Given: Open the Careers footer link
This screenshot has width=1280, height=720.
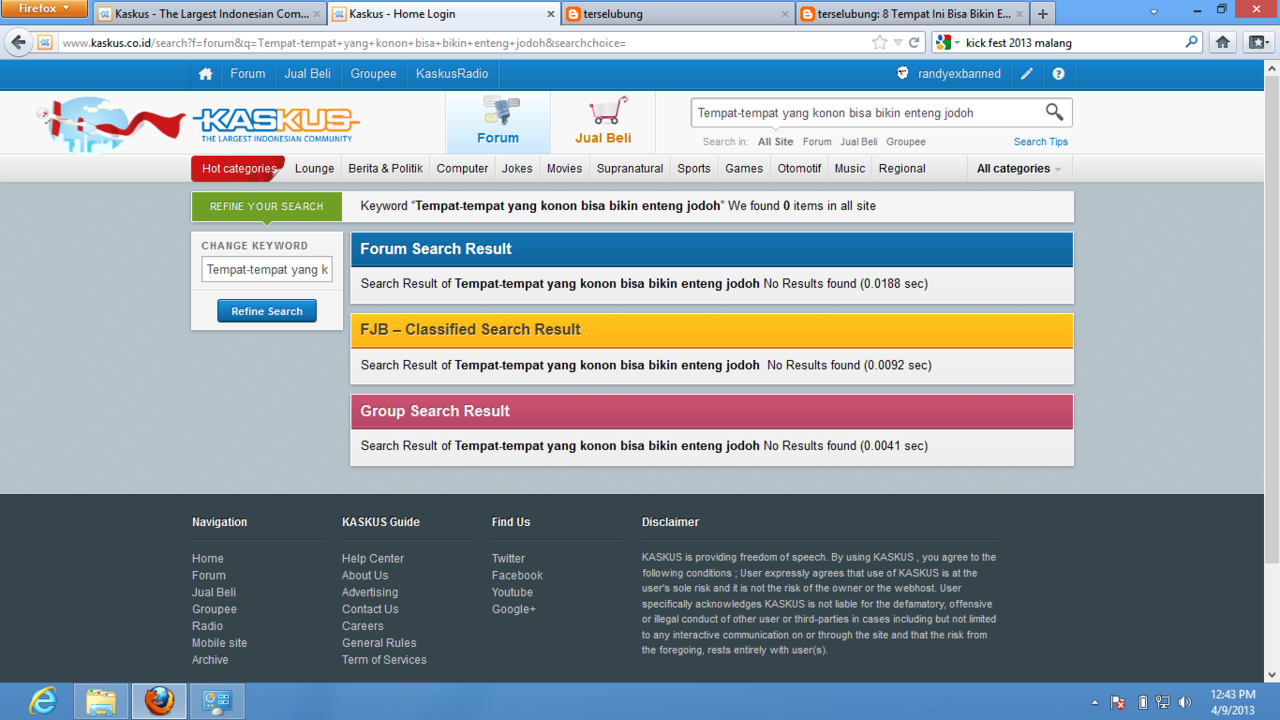Looking at the screenshot, I should coord(363,626).
